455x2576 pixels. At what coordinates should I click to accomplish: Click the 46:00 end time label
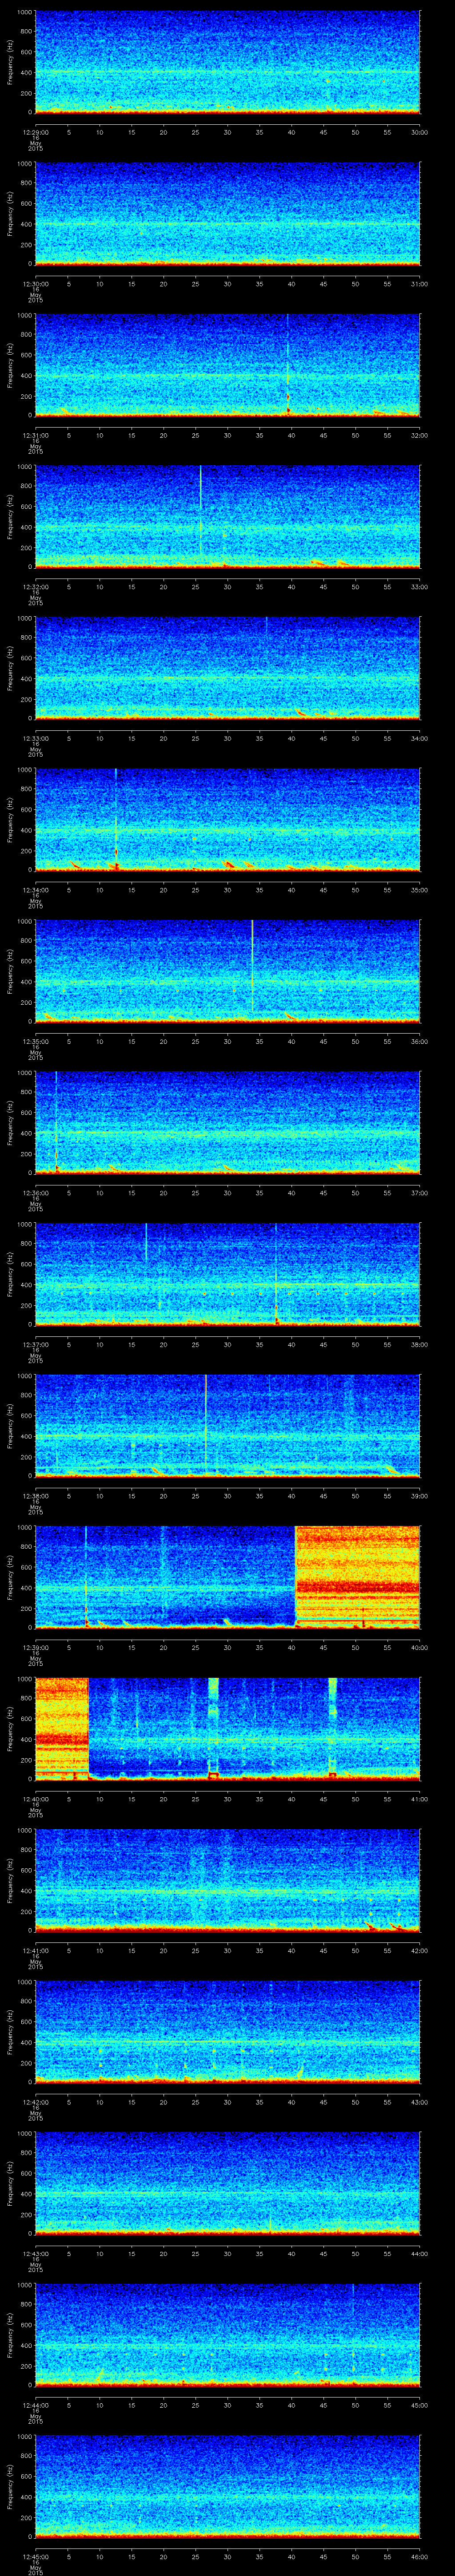coord(420,2556)
